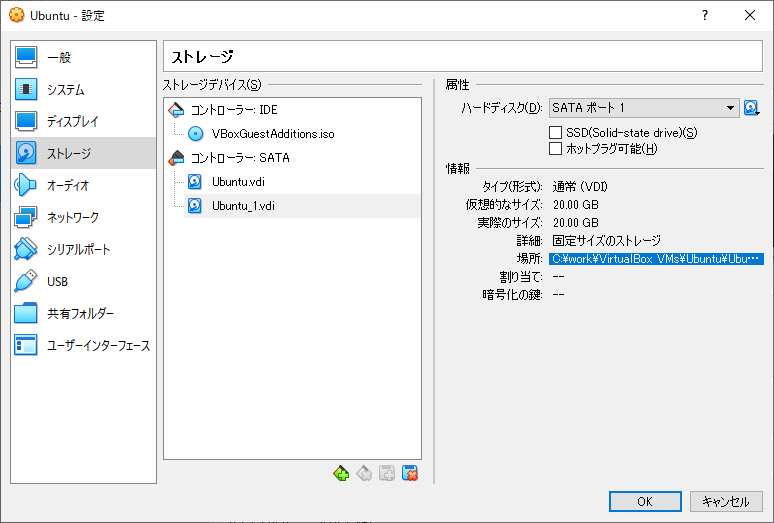The height and width of the screenshot is (523, 774).
Task: Click the ネットワーク computers icon
Action: click(26, 218)
